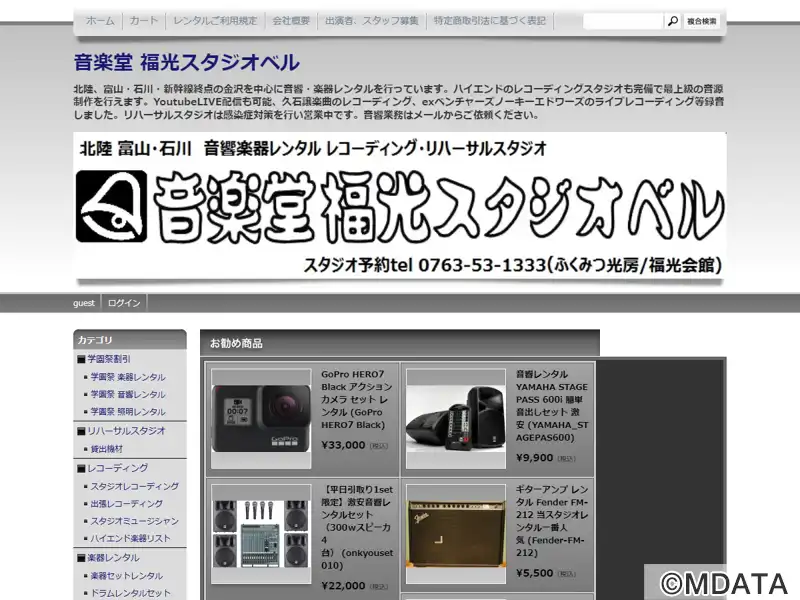Open ドラムレンタルセット subcategory
This screenshot has height=600, width=800.
(x=130, y=593)
